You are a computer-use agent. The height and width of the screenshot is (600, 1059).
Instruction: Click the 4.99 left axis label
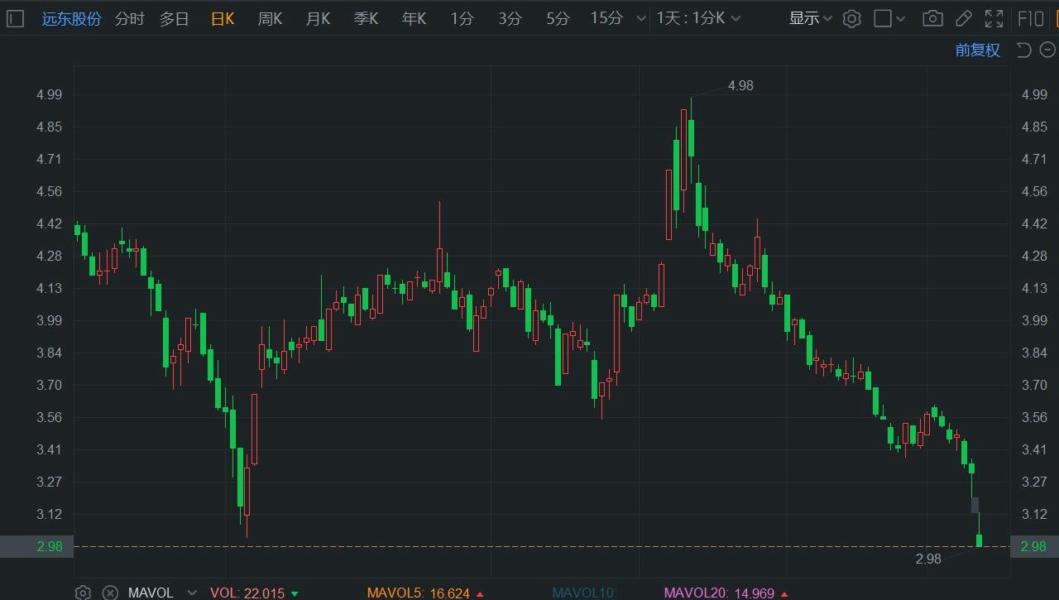pyautogui.click(x=49, y=95)
